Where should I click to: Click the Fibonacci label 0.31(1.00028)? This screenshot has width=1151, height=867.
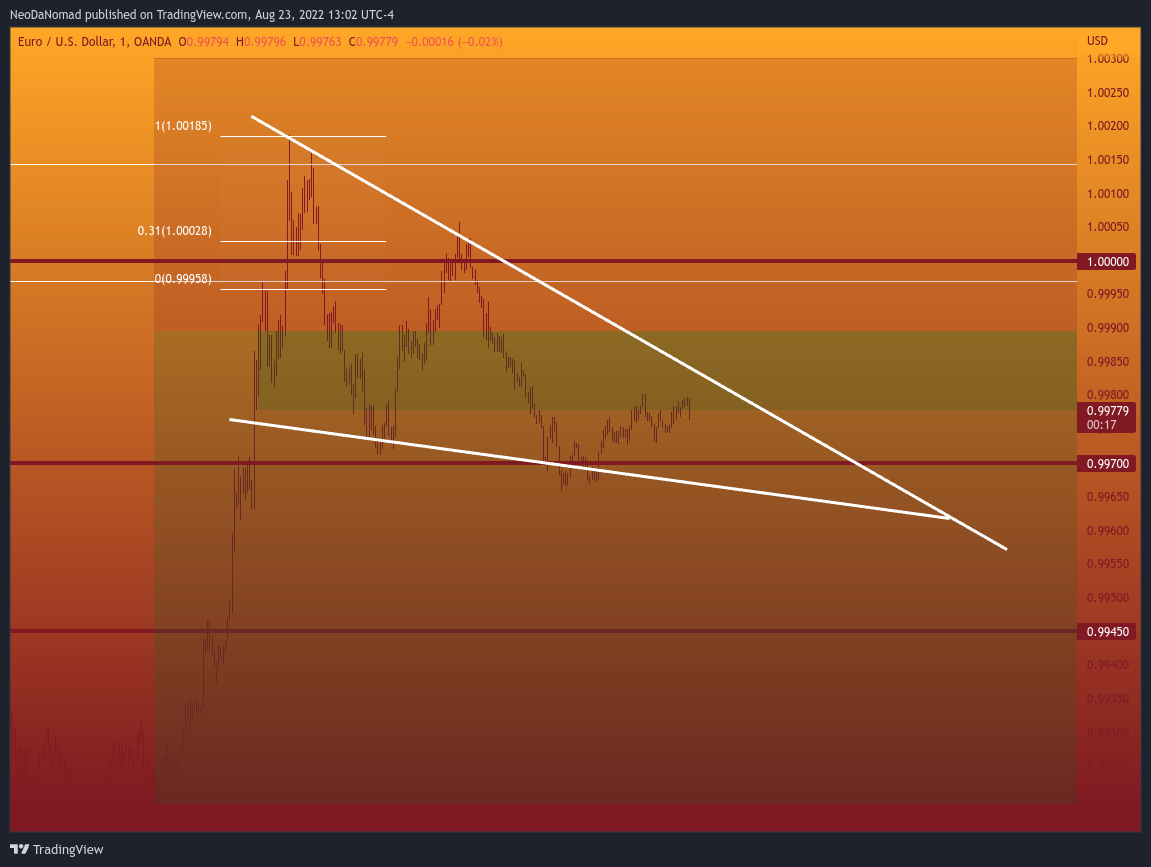pyautogui.click(x=175, y=231)
